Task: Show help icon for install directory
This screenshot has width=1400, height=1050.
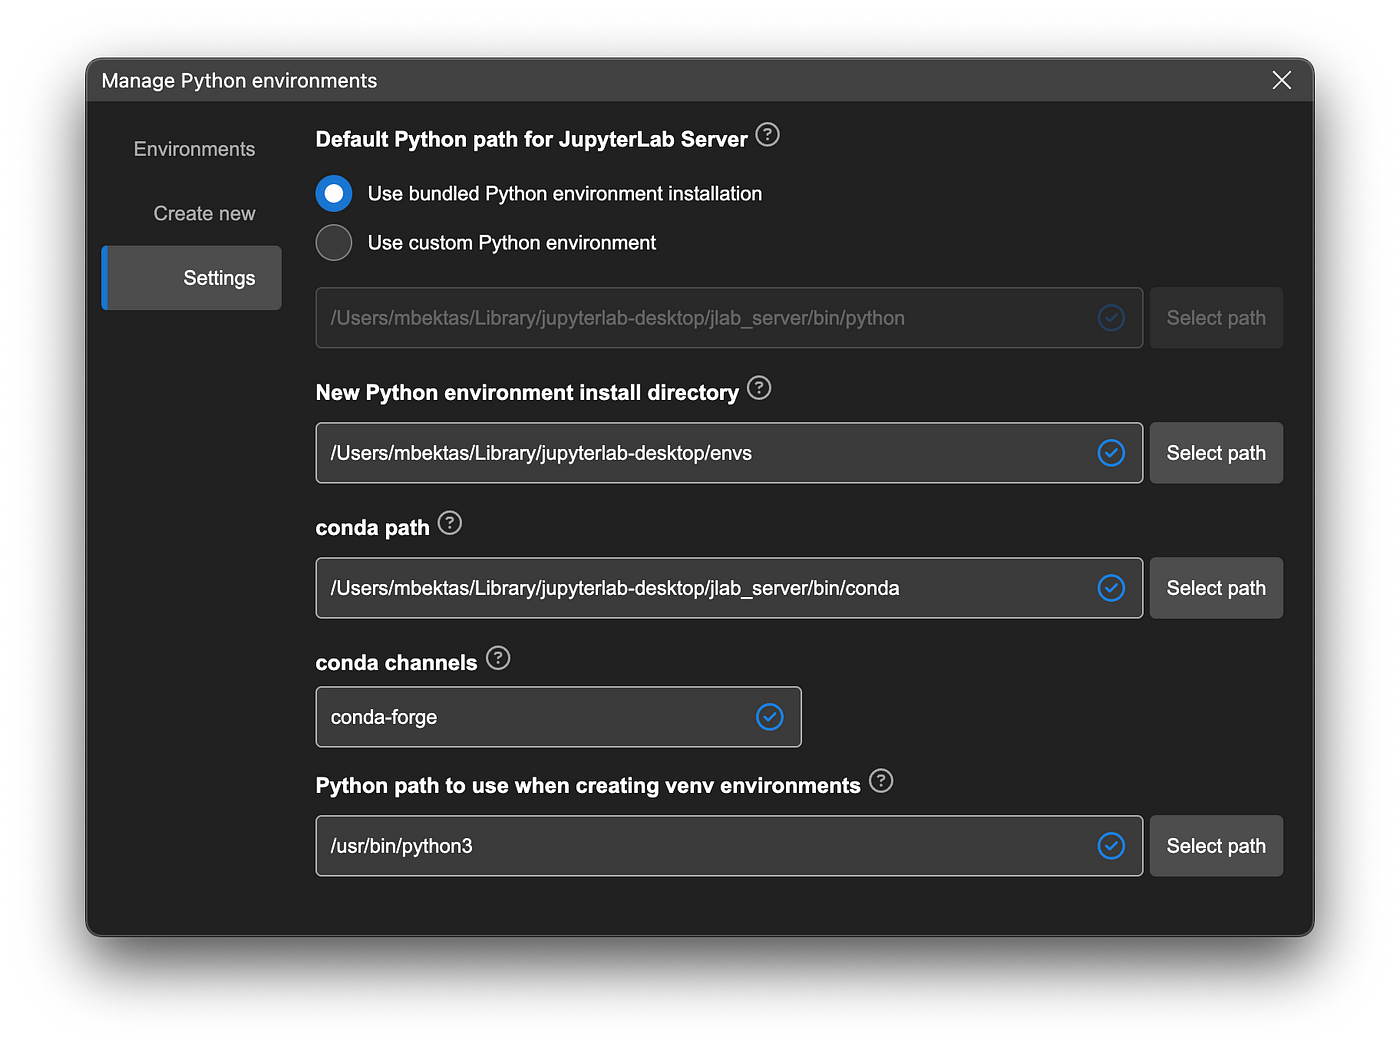Action: 759,387
